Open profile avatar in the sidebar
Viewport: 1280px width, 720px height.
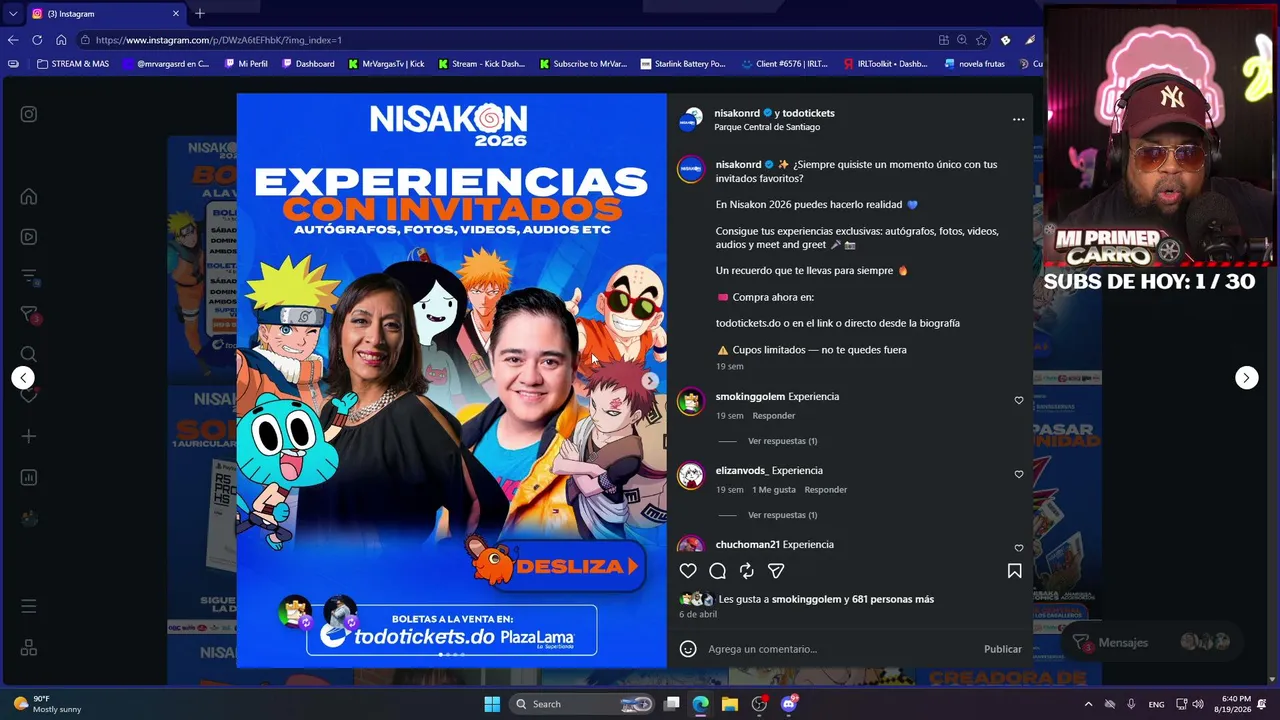tap(29, 518)
